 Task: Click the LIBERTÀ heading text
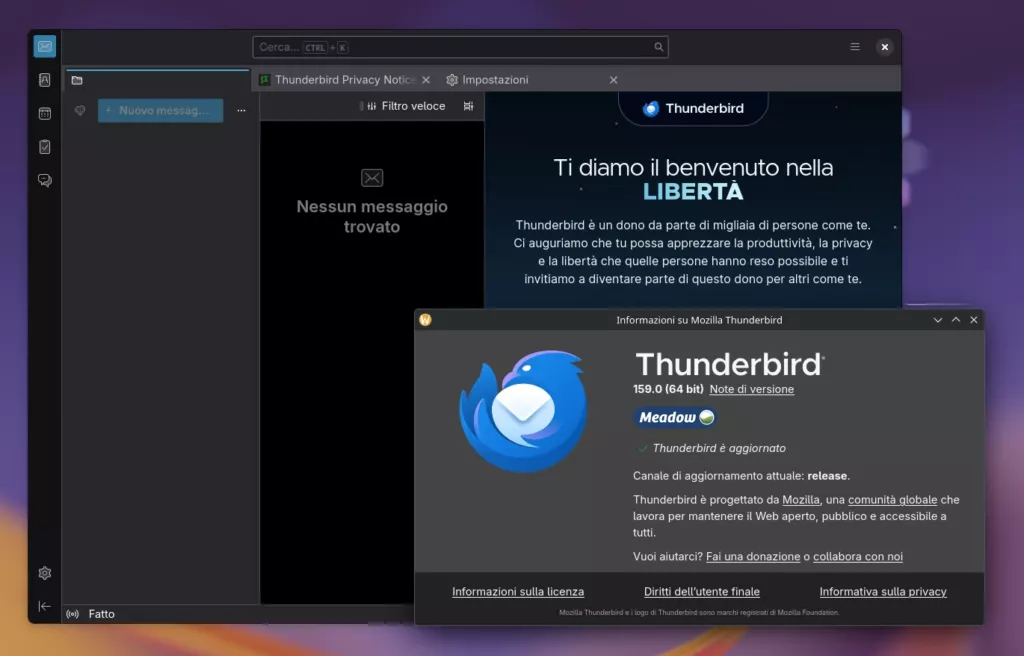click(693, 192)
